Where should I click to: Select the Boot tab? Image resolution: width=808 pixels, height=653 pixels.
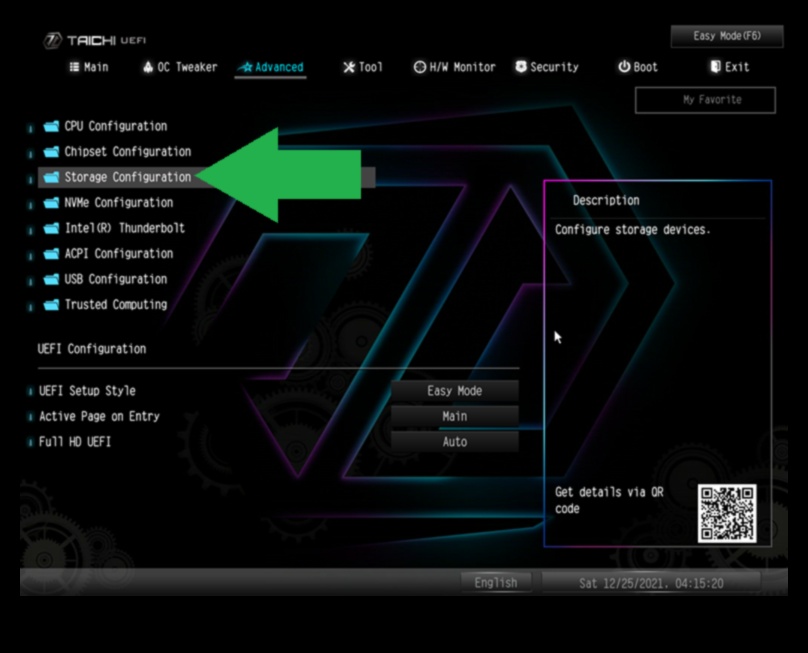click(637, 67)
